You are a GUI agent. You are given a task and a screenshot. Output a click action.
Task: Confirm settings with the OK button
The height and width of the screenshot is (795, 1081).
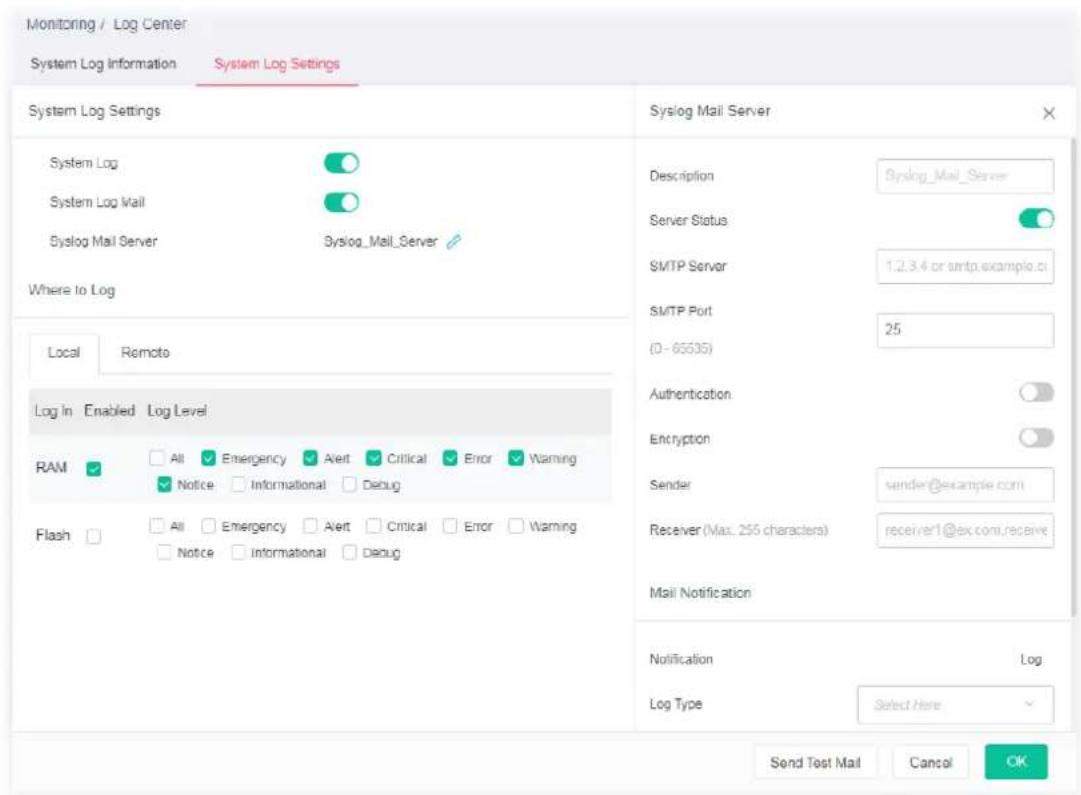click(x=1016, y=761)
